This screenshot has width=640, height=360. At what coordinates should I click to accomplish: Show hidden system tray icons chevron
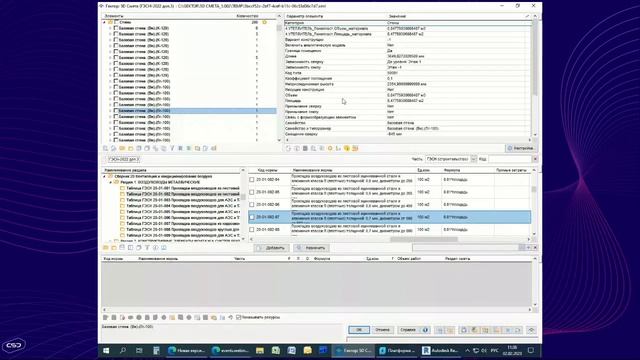coord(467,350)
